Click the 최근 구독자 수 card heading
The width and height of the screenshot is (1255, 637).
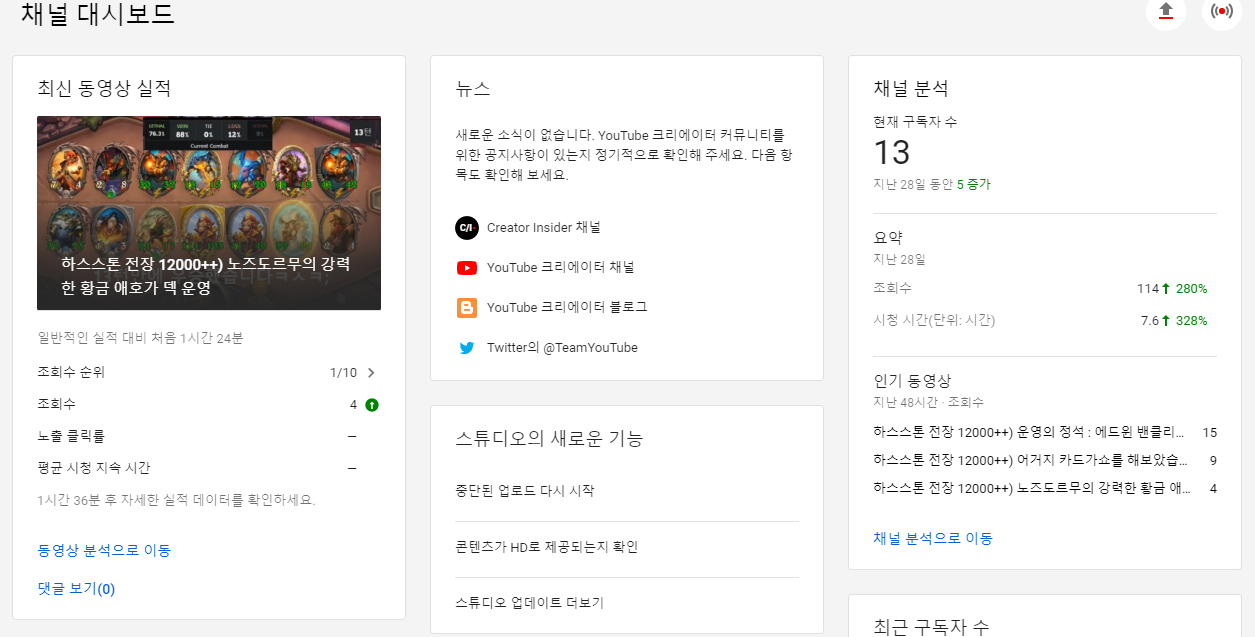point(931,626)
